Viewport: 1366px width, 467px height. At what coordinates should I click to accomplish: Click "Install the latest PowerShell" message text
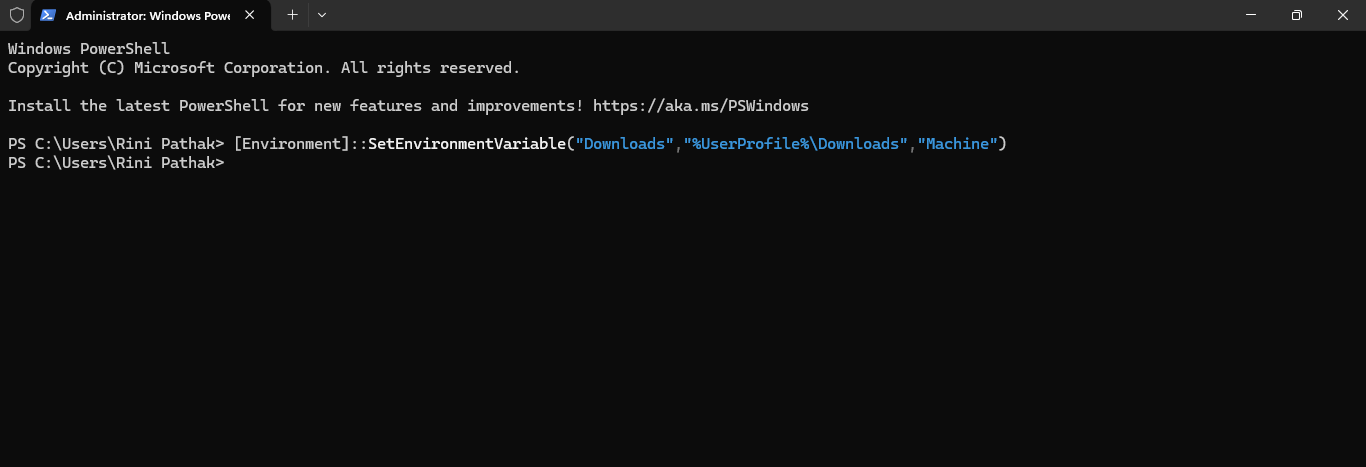point(150,105)
